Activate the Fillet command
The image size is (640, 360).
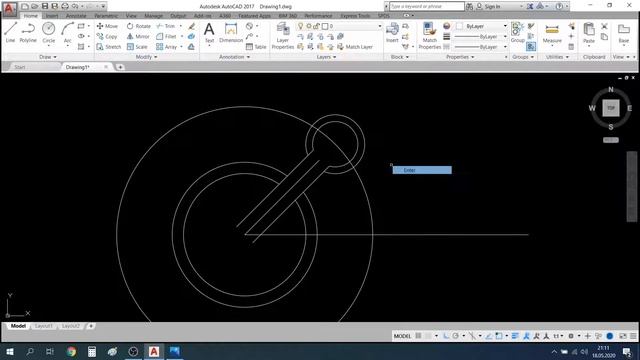tap(166, 36)
